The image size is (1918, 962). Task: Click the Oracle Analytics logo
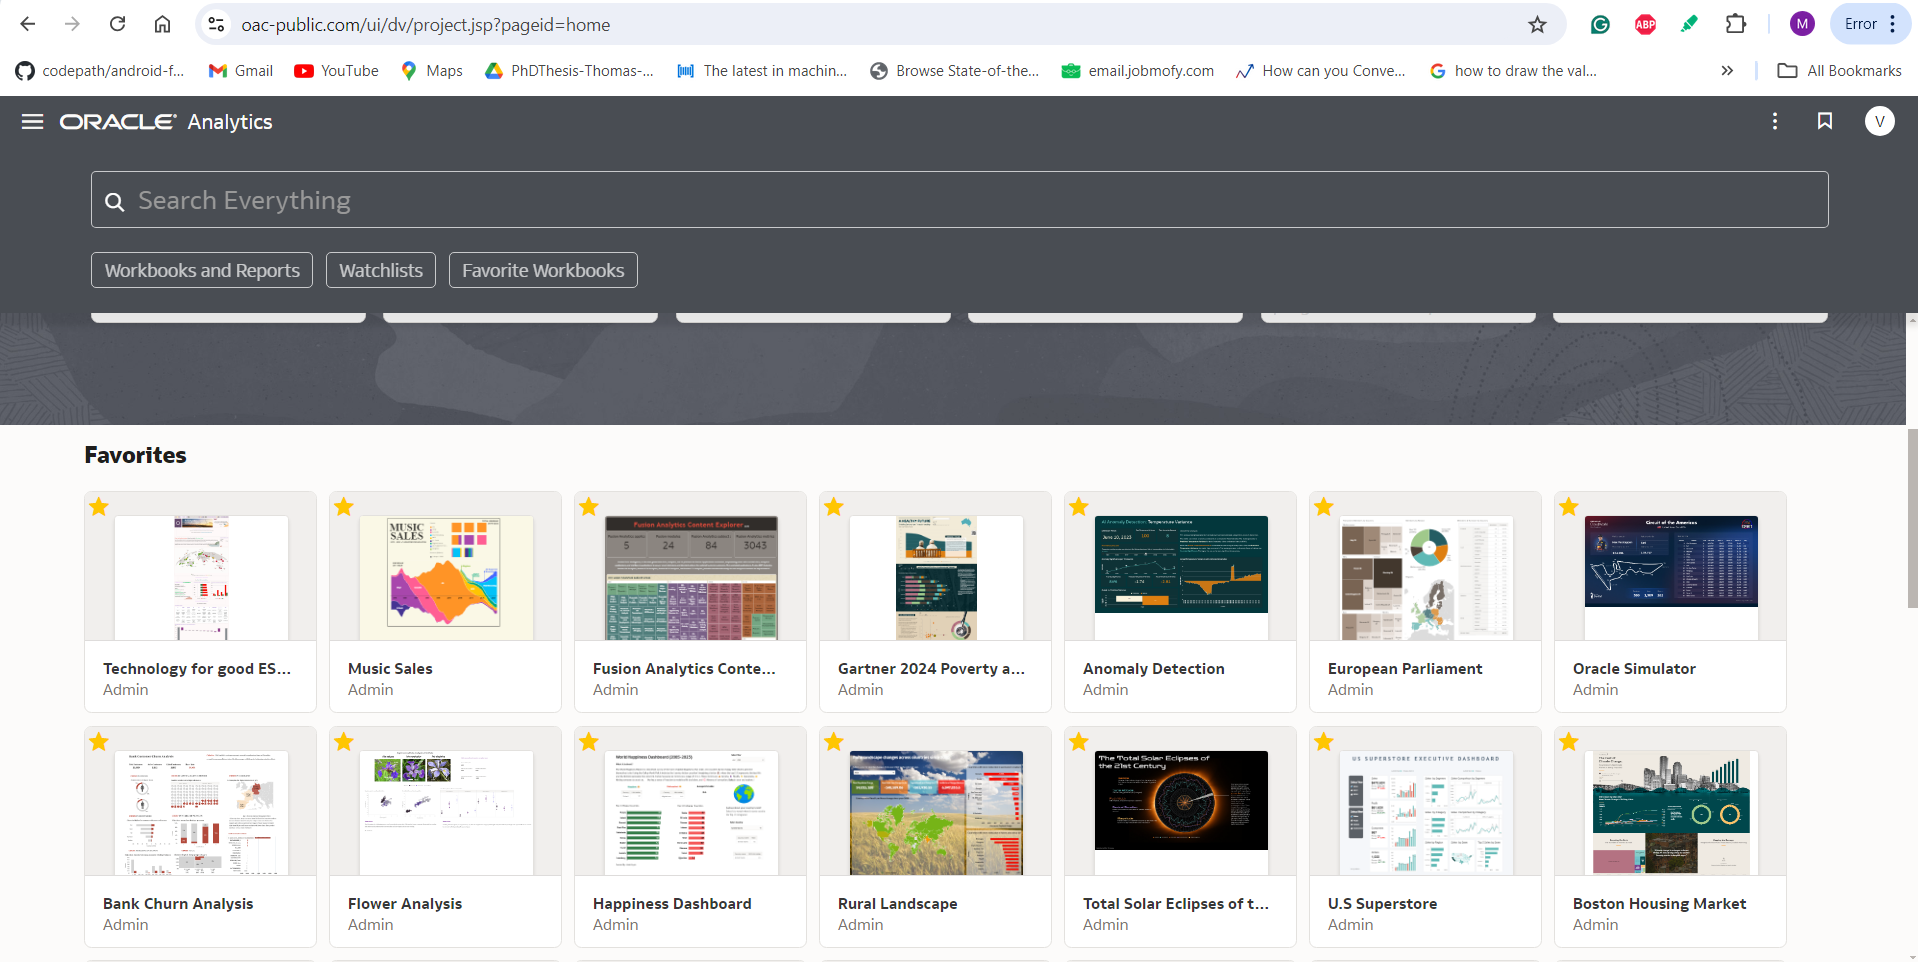[166, 122]
